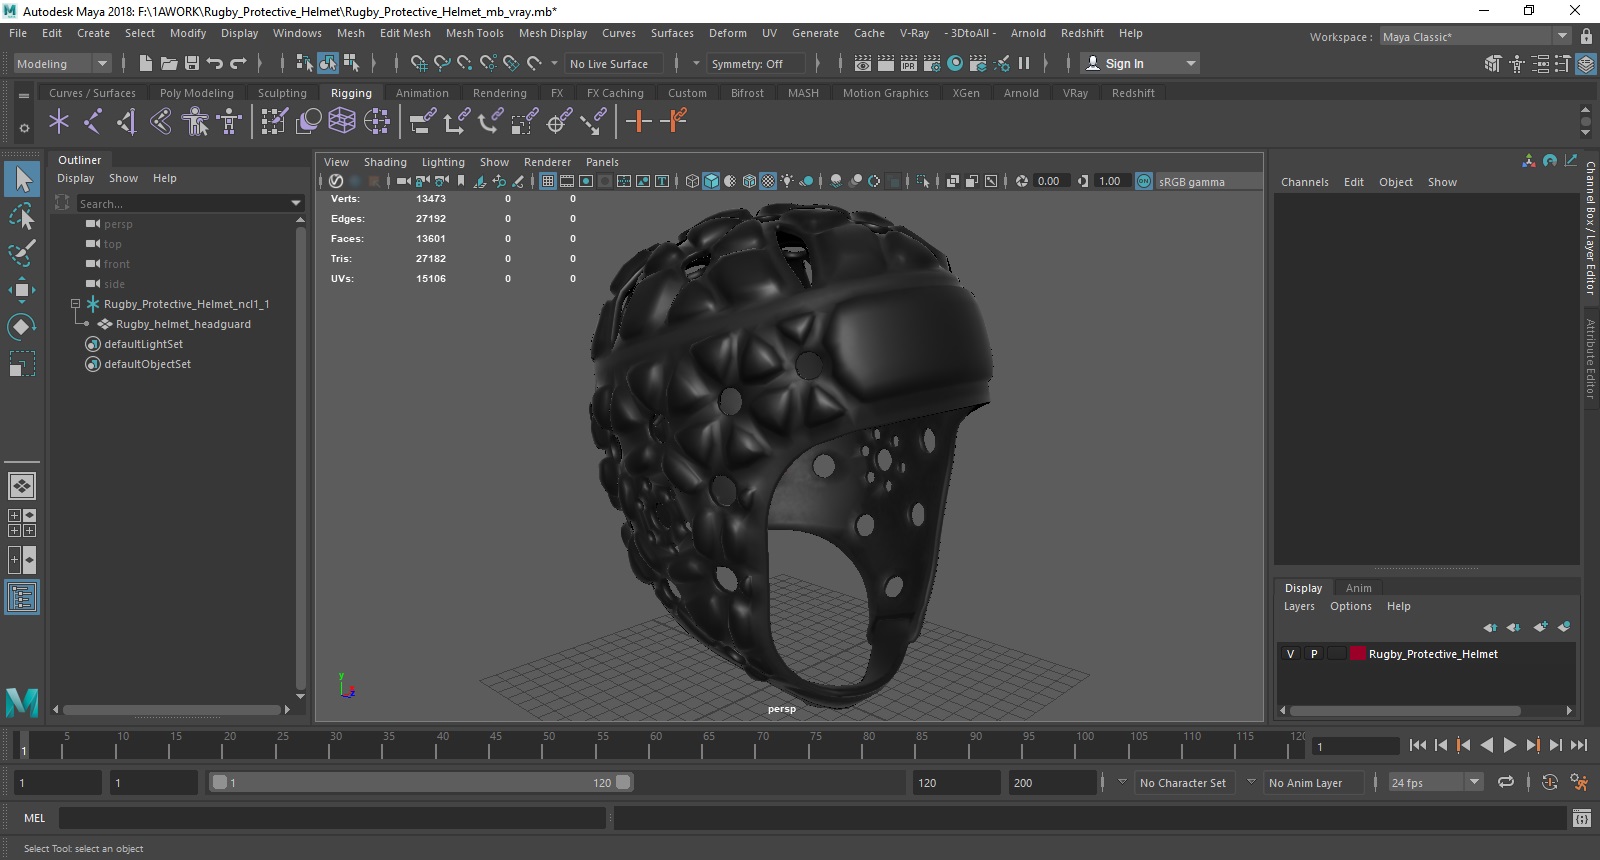Screen dimensions: 1600x860
Task: Toggle Use All Lights viewport icon
Action: coord(788,181)
